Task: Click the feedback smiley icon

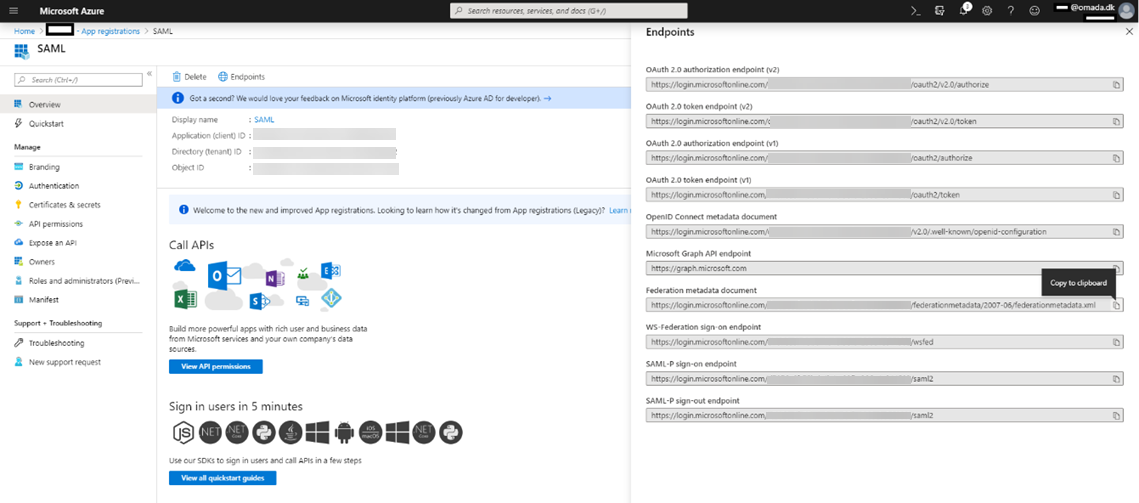Action: tap(1034, 11)
